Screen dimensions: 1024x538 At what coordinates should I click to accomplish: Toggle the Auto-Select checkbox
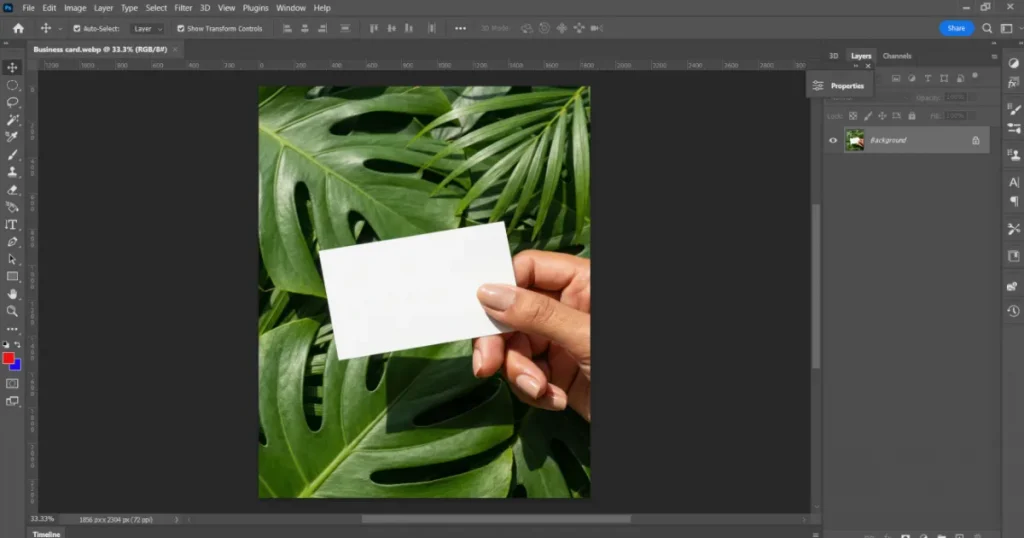[x=77, y=29]
